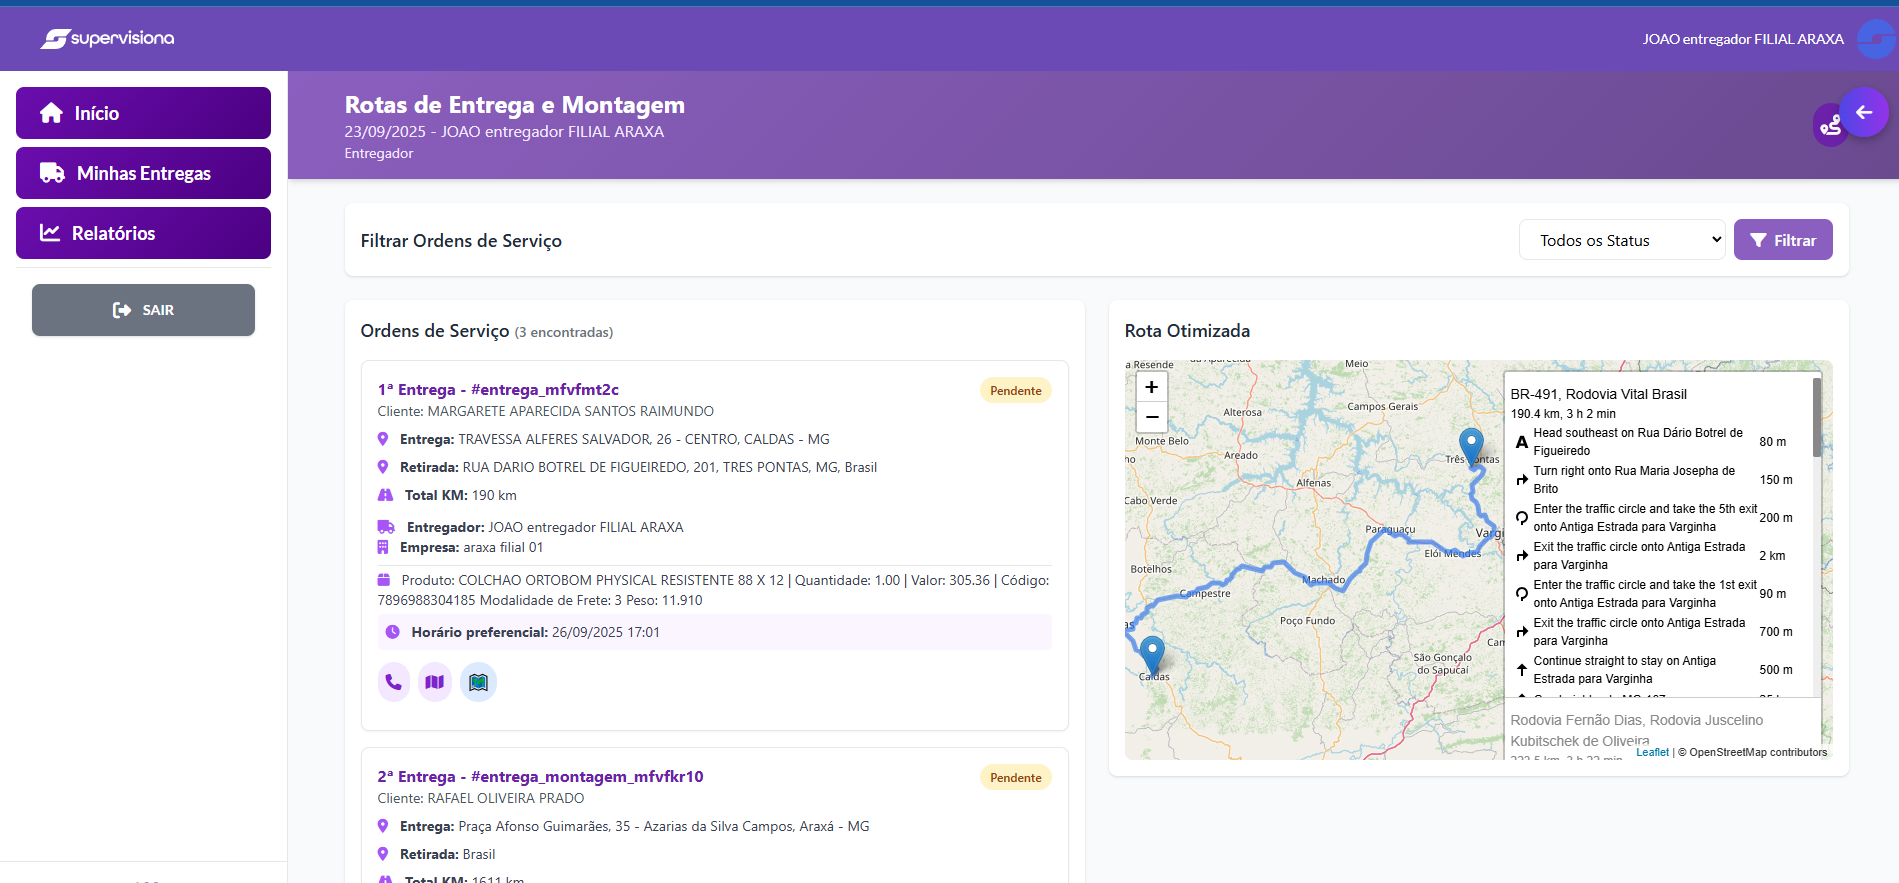Viewport: 1899px width, 883px height.
Task: Open the Leaflet attribution link
Action: pyautogui.click(x=1652, y=752)
